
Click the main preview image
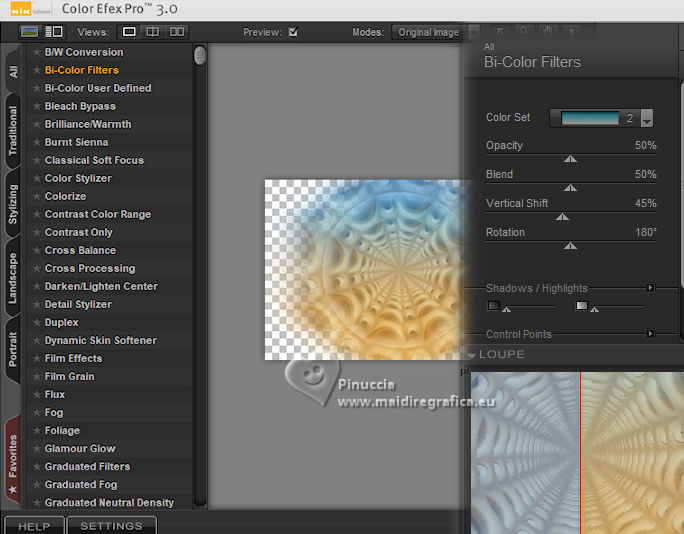(x=364, y=270)
